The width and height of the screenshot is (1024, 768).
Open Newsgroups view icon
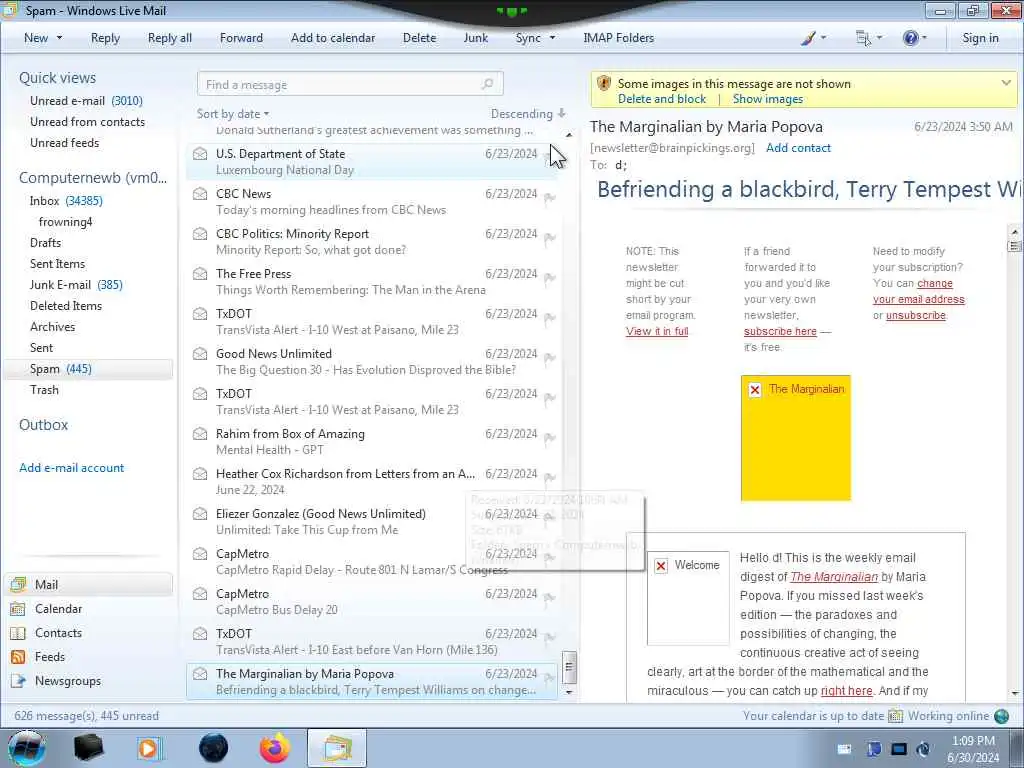click(18, 681)
